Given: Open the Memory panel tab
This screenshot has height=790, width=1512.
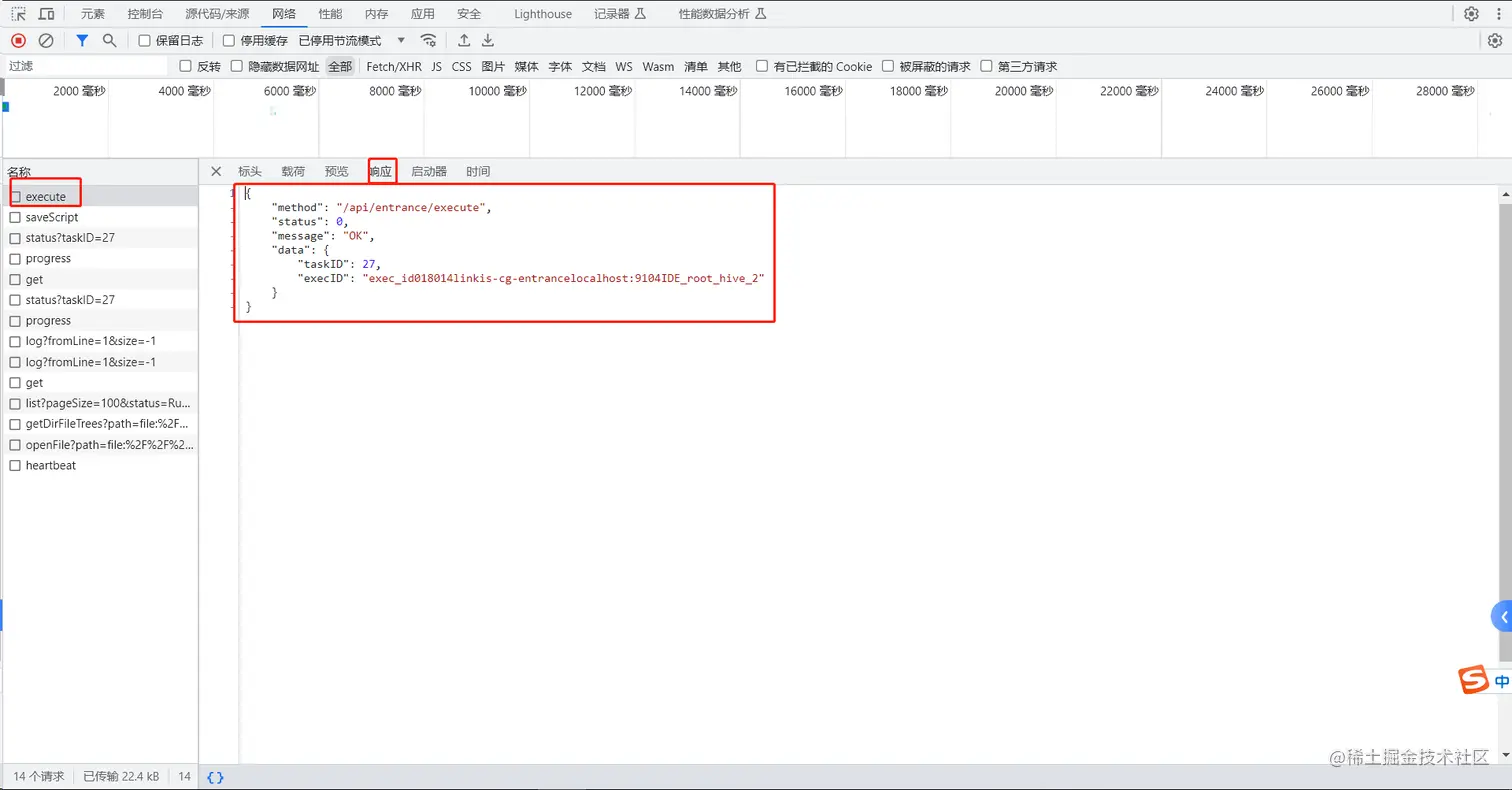Looking at the screenshot, I should click(376, 14).
